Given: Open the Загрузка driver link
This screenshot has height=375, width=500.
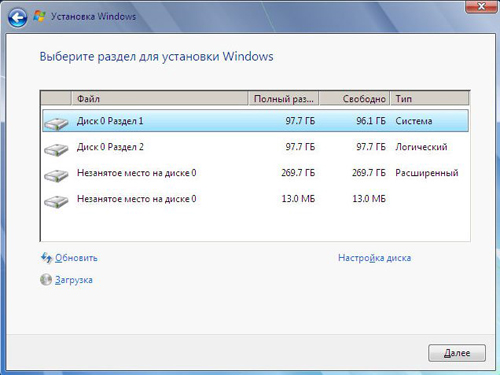Looking at the screenshot, I should tap(74, 280).
